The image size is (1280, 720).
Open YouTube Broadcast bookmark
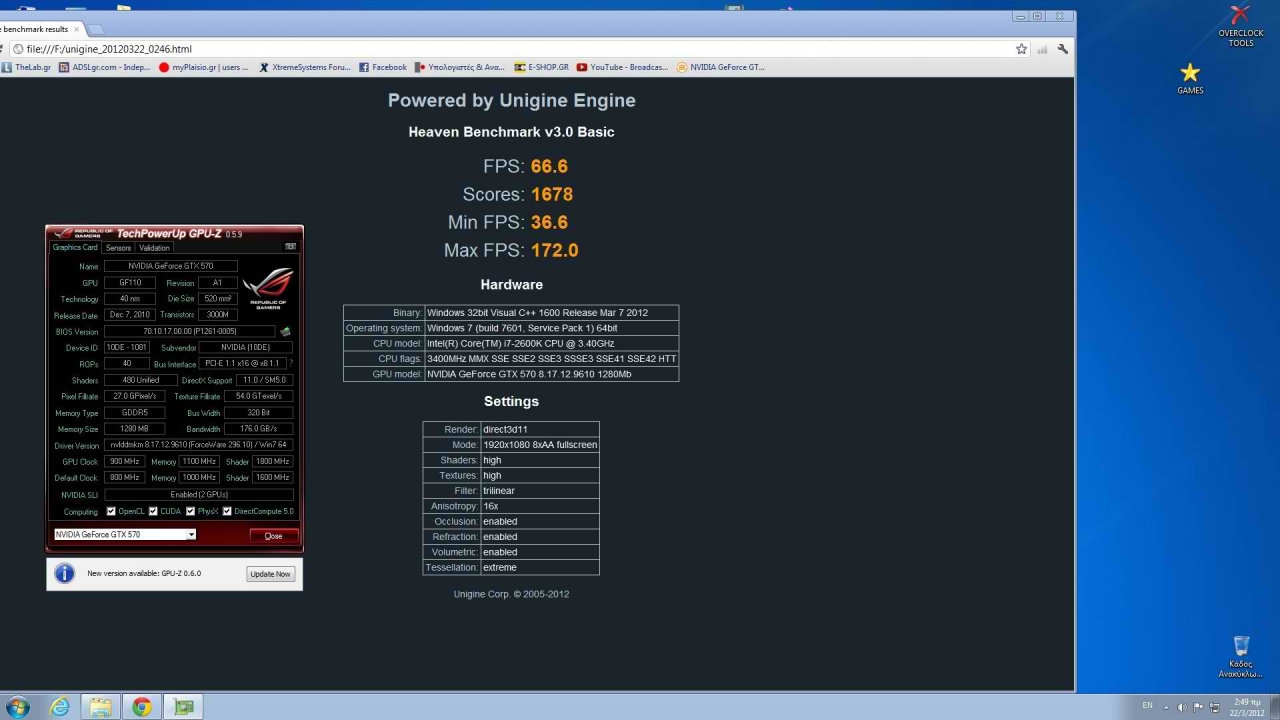(x=622, y=68)
